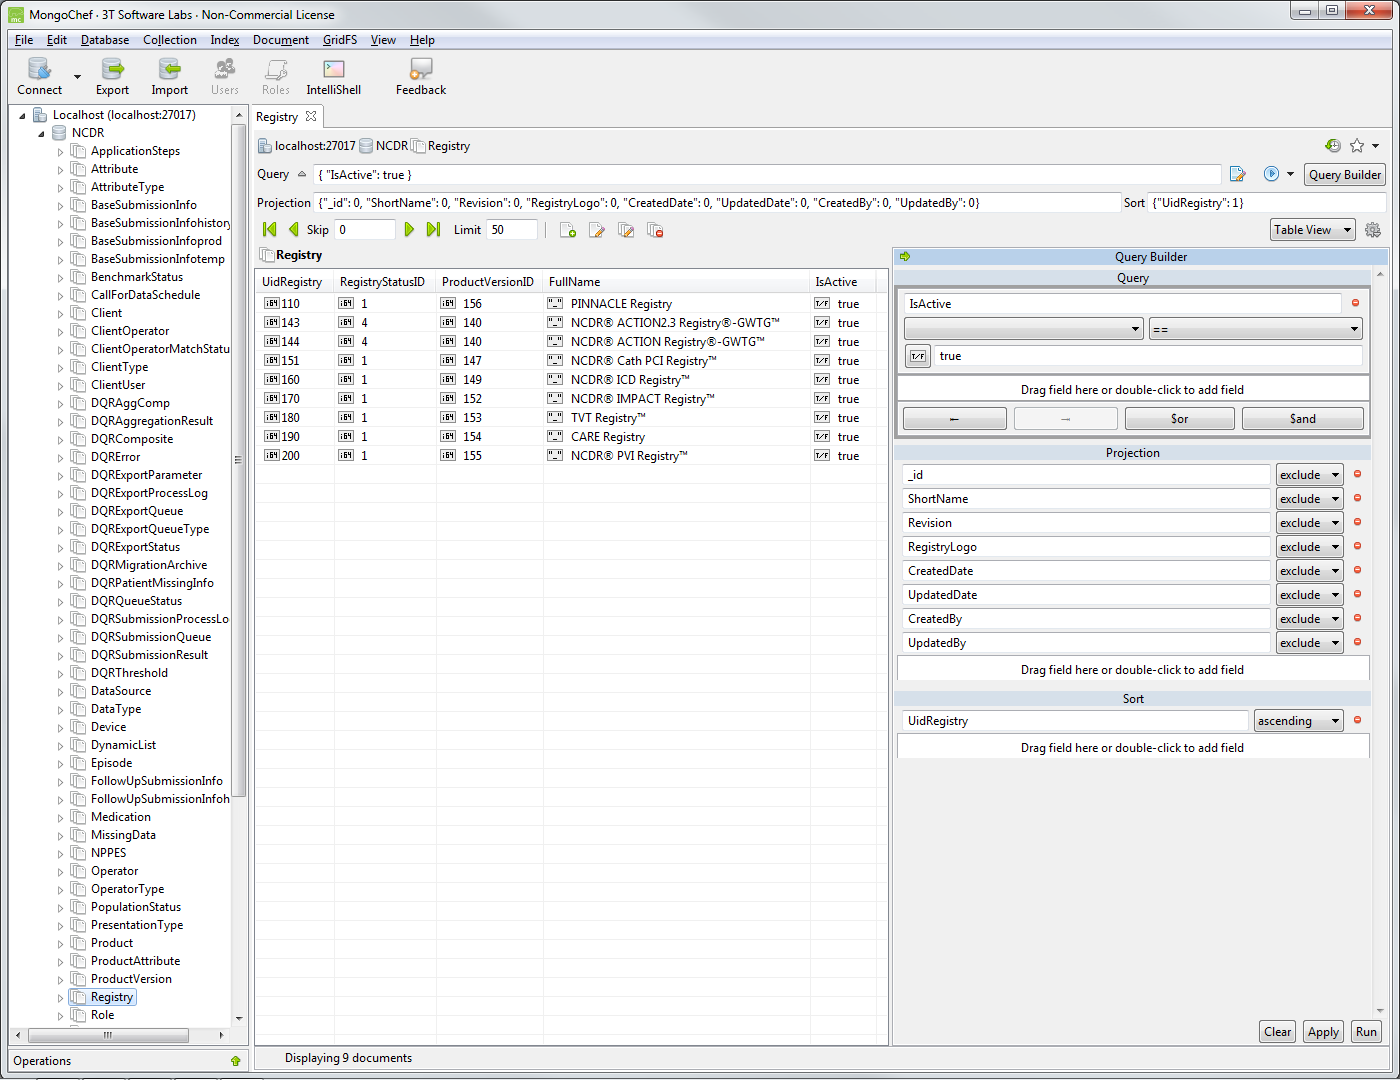
Task: Go to first page of results
Action: pyautogui.click(x=269, y=230)
